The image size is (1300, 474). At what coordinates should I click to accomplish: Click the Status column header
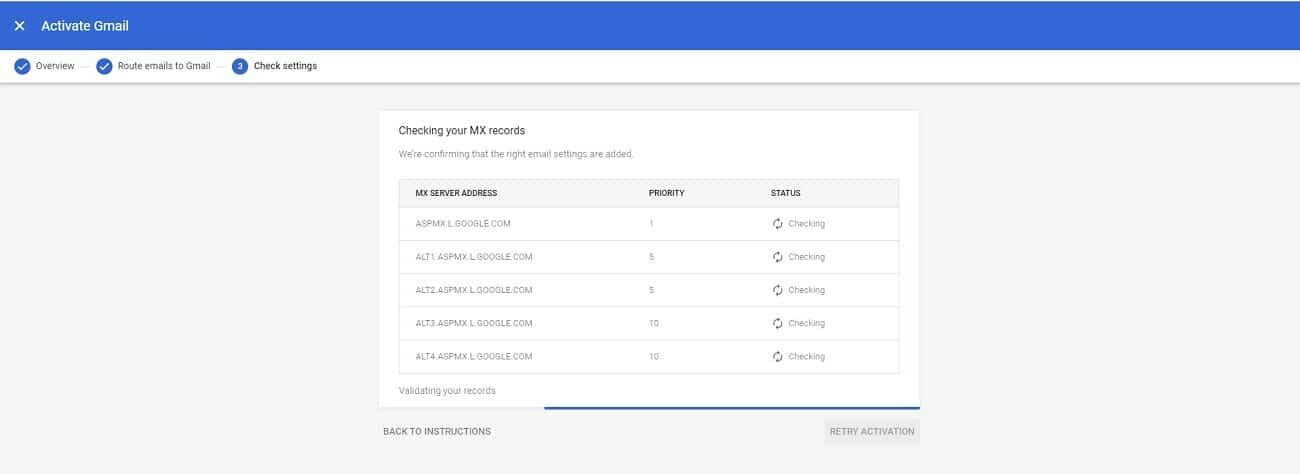point(785,193)
